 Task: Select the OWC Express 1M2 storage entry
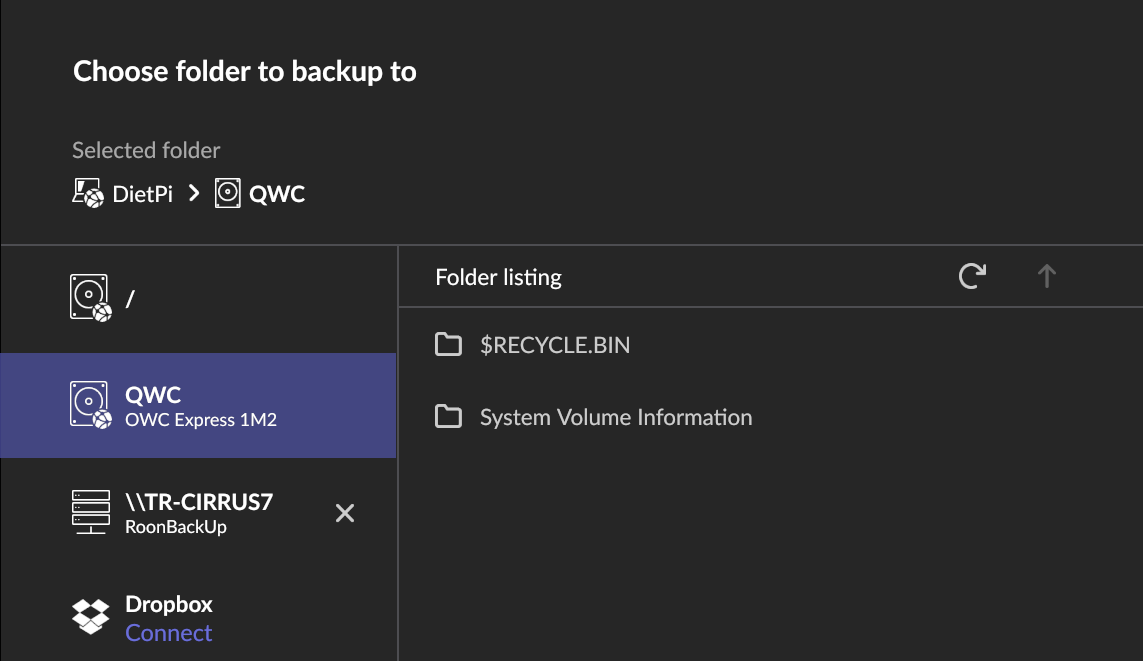(200, 420)
